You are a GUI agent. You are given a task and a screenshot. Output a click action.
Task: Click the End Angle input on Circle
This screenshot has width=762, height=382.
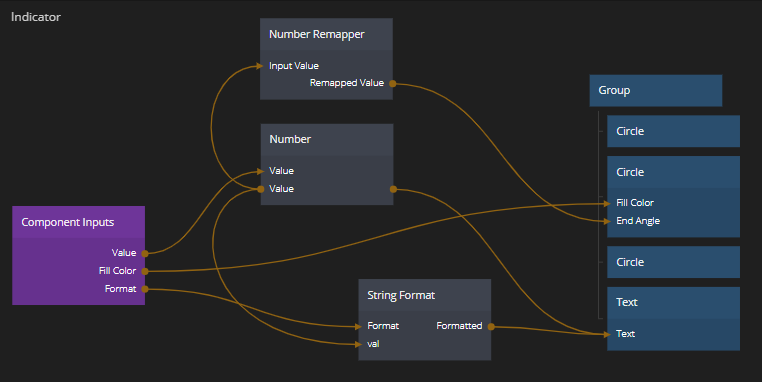click(638, 221)
